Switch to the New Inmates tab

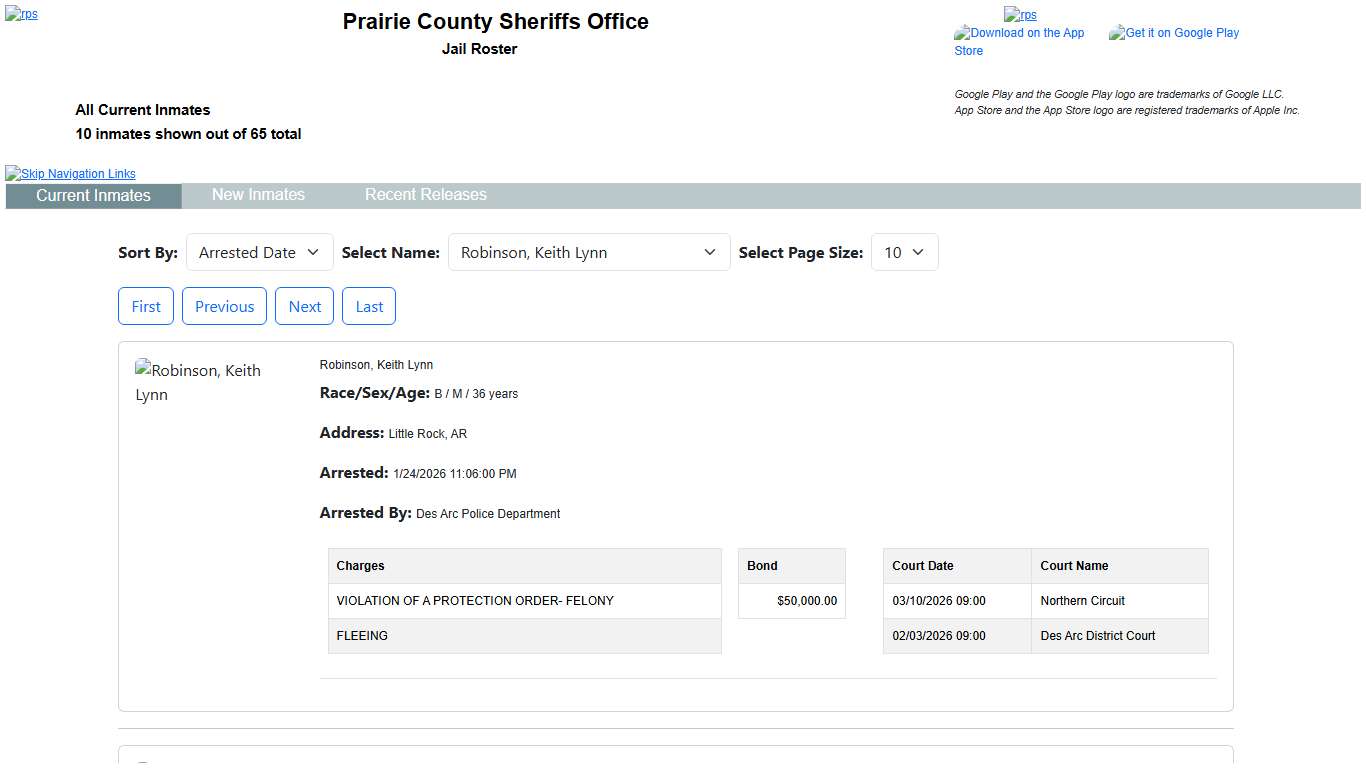coord(258,195)
